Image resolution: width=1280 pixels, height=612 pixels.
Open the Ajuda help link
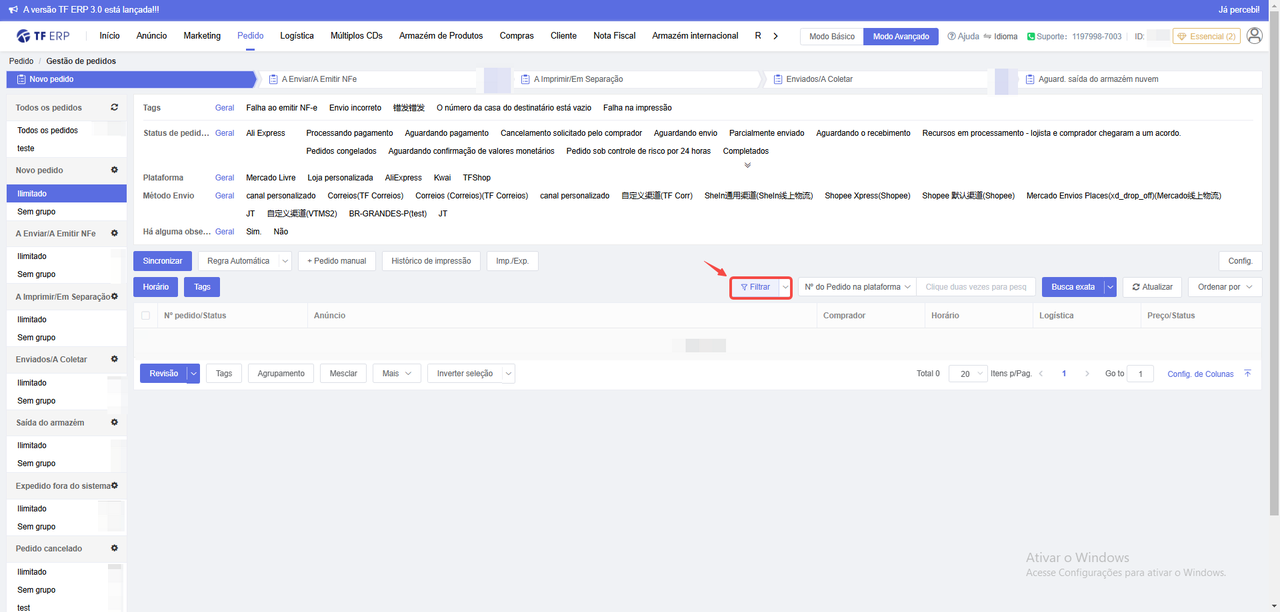click(963, 37)
